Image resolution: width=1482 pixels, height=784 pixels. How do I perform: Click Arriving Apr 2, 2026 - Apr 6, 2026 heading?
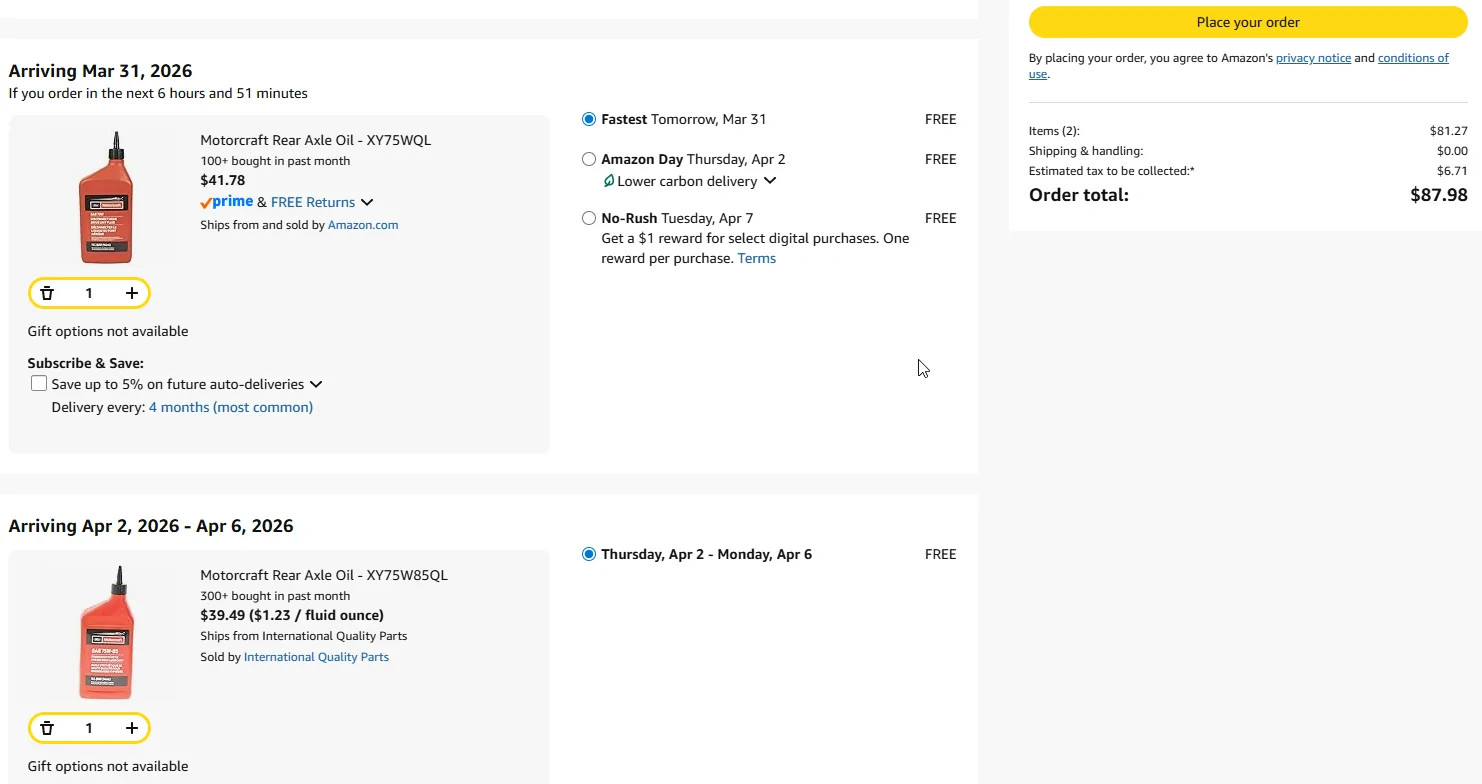[x=151, y=526]
